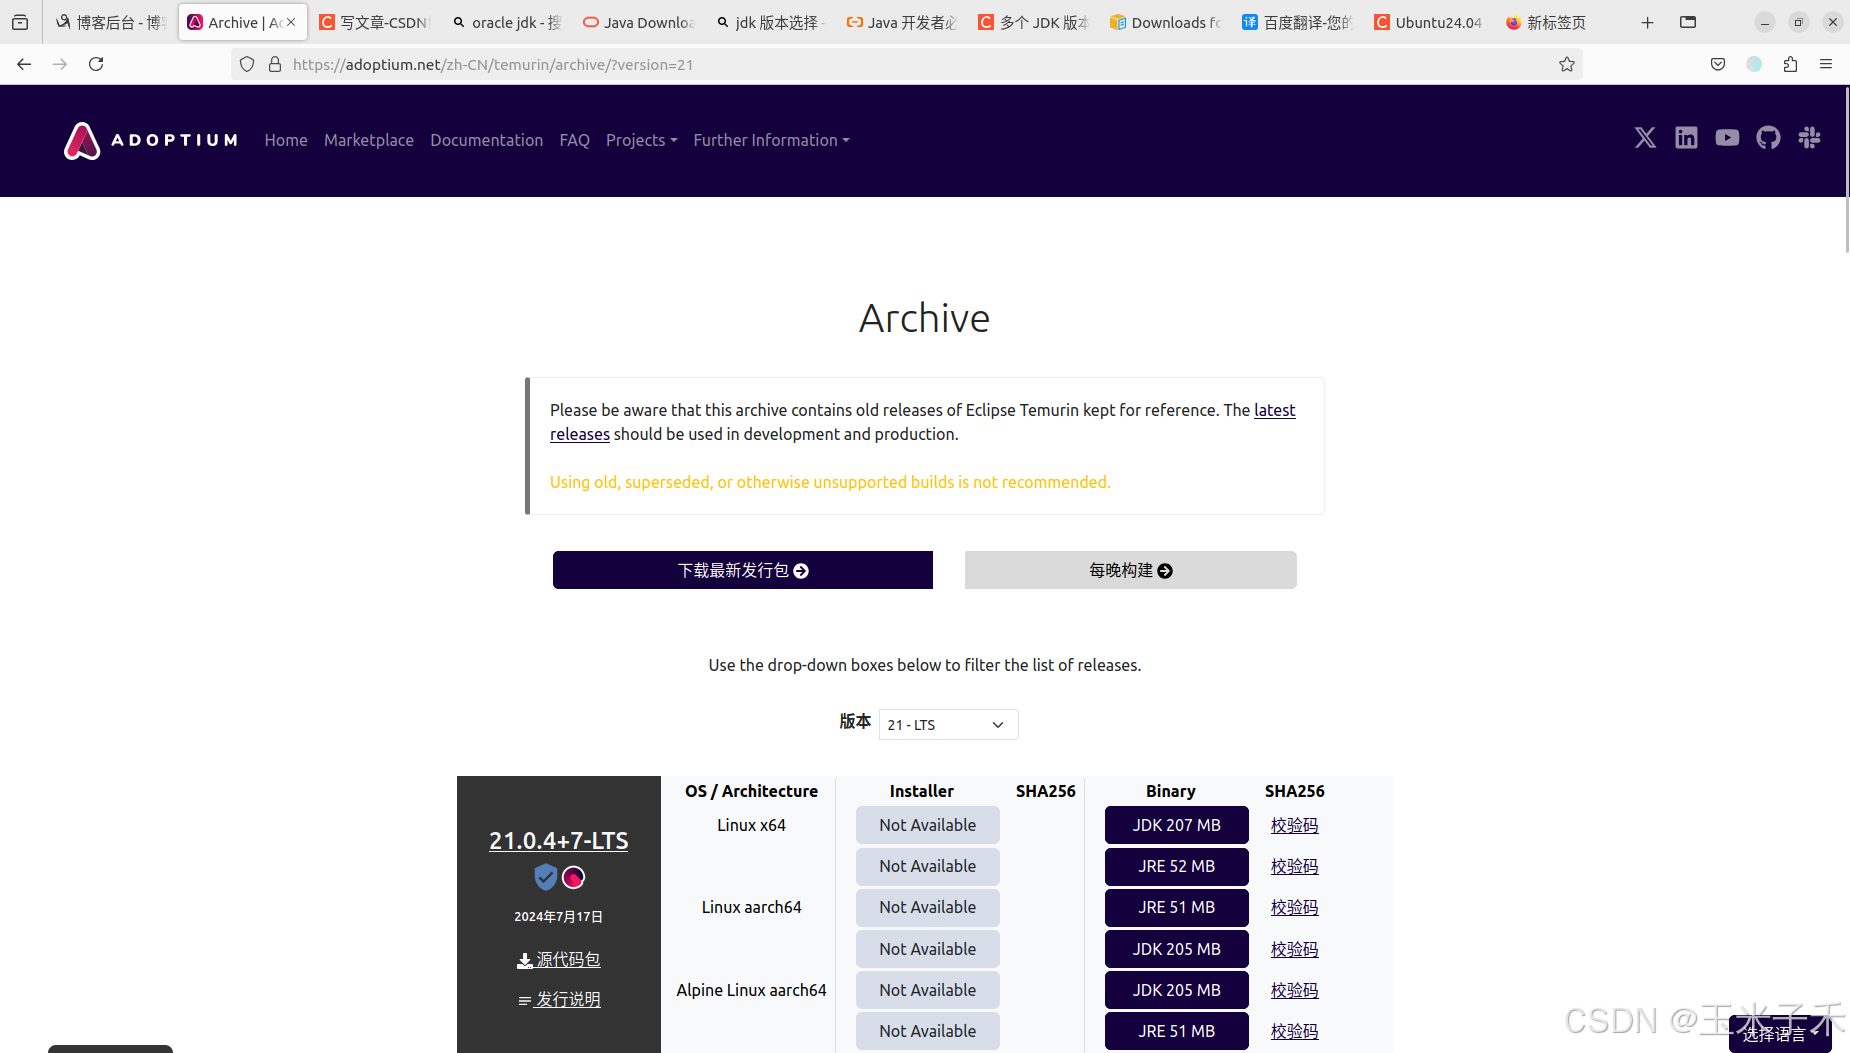Click the page vertical scrollbar

[1846, 170]
